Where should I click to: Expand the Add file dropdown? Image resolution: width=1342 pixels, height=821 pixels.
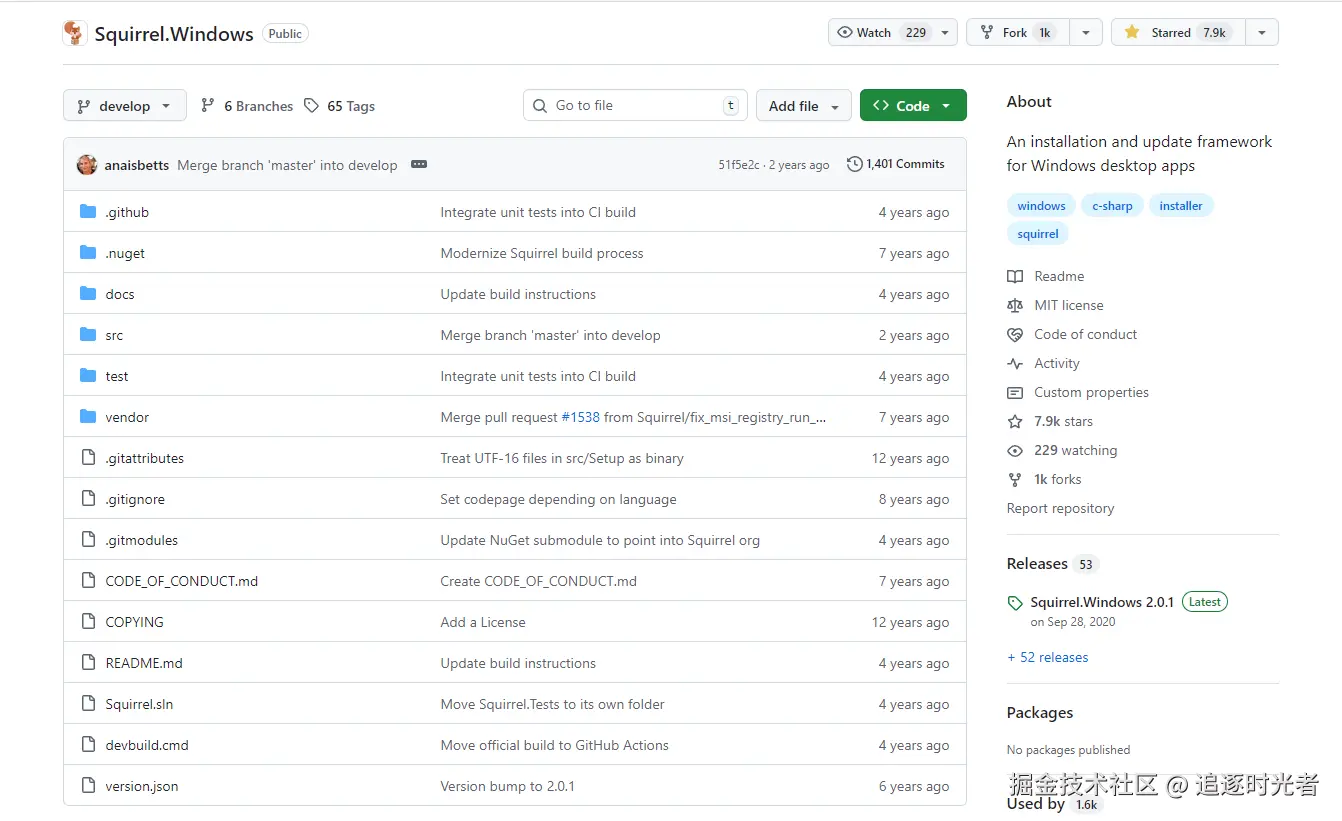pos(803,106)
